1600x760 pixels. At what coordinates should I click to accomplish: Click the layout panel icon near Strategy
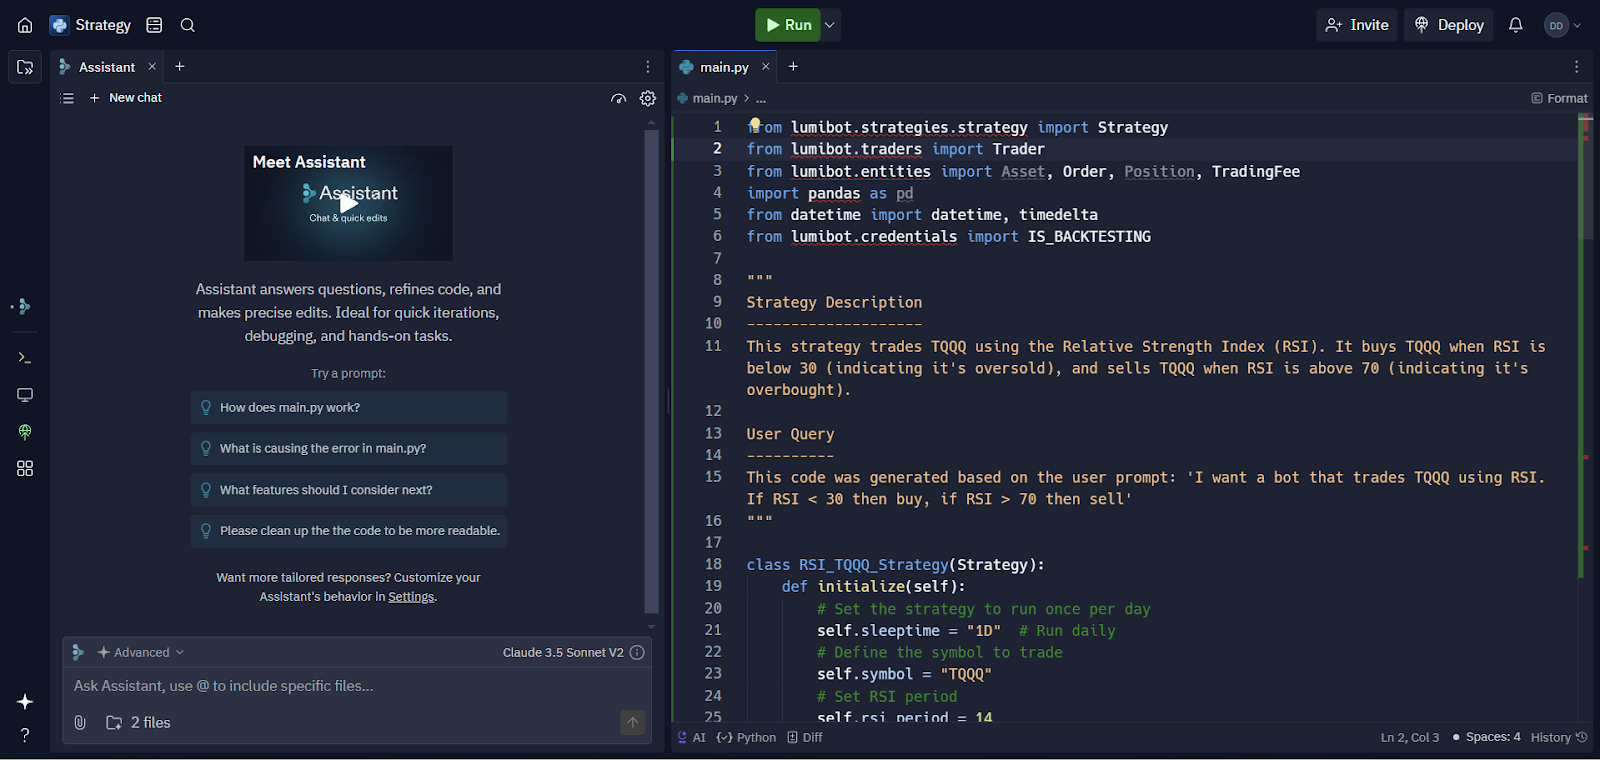click(x=154, y=25)
